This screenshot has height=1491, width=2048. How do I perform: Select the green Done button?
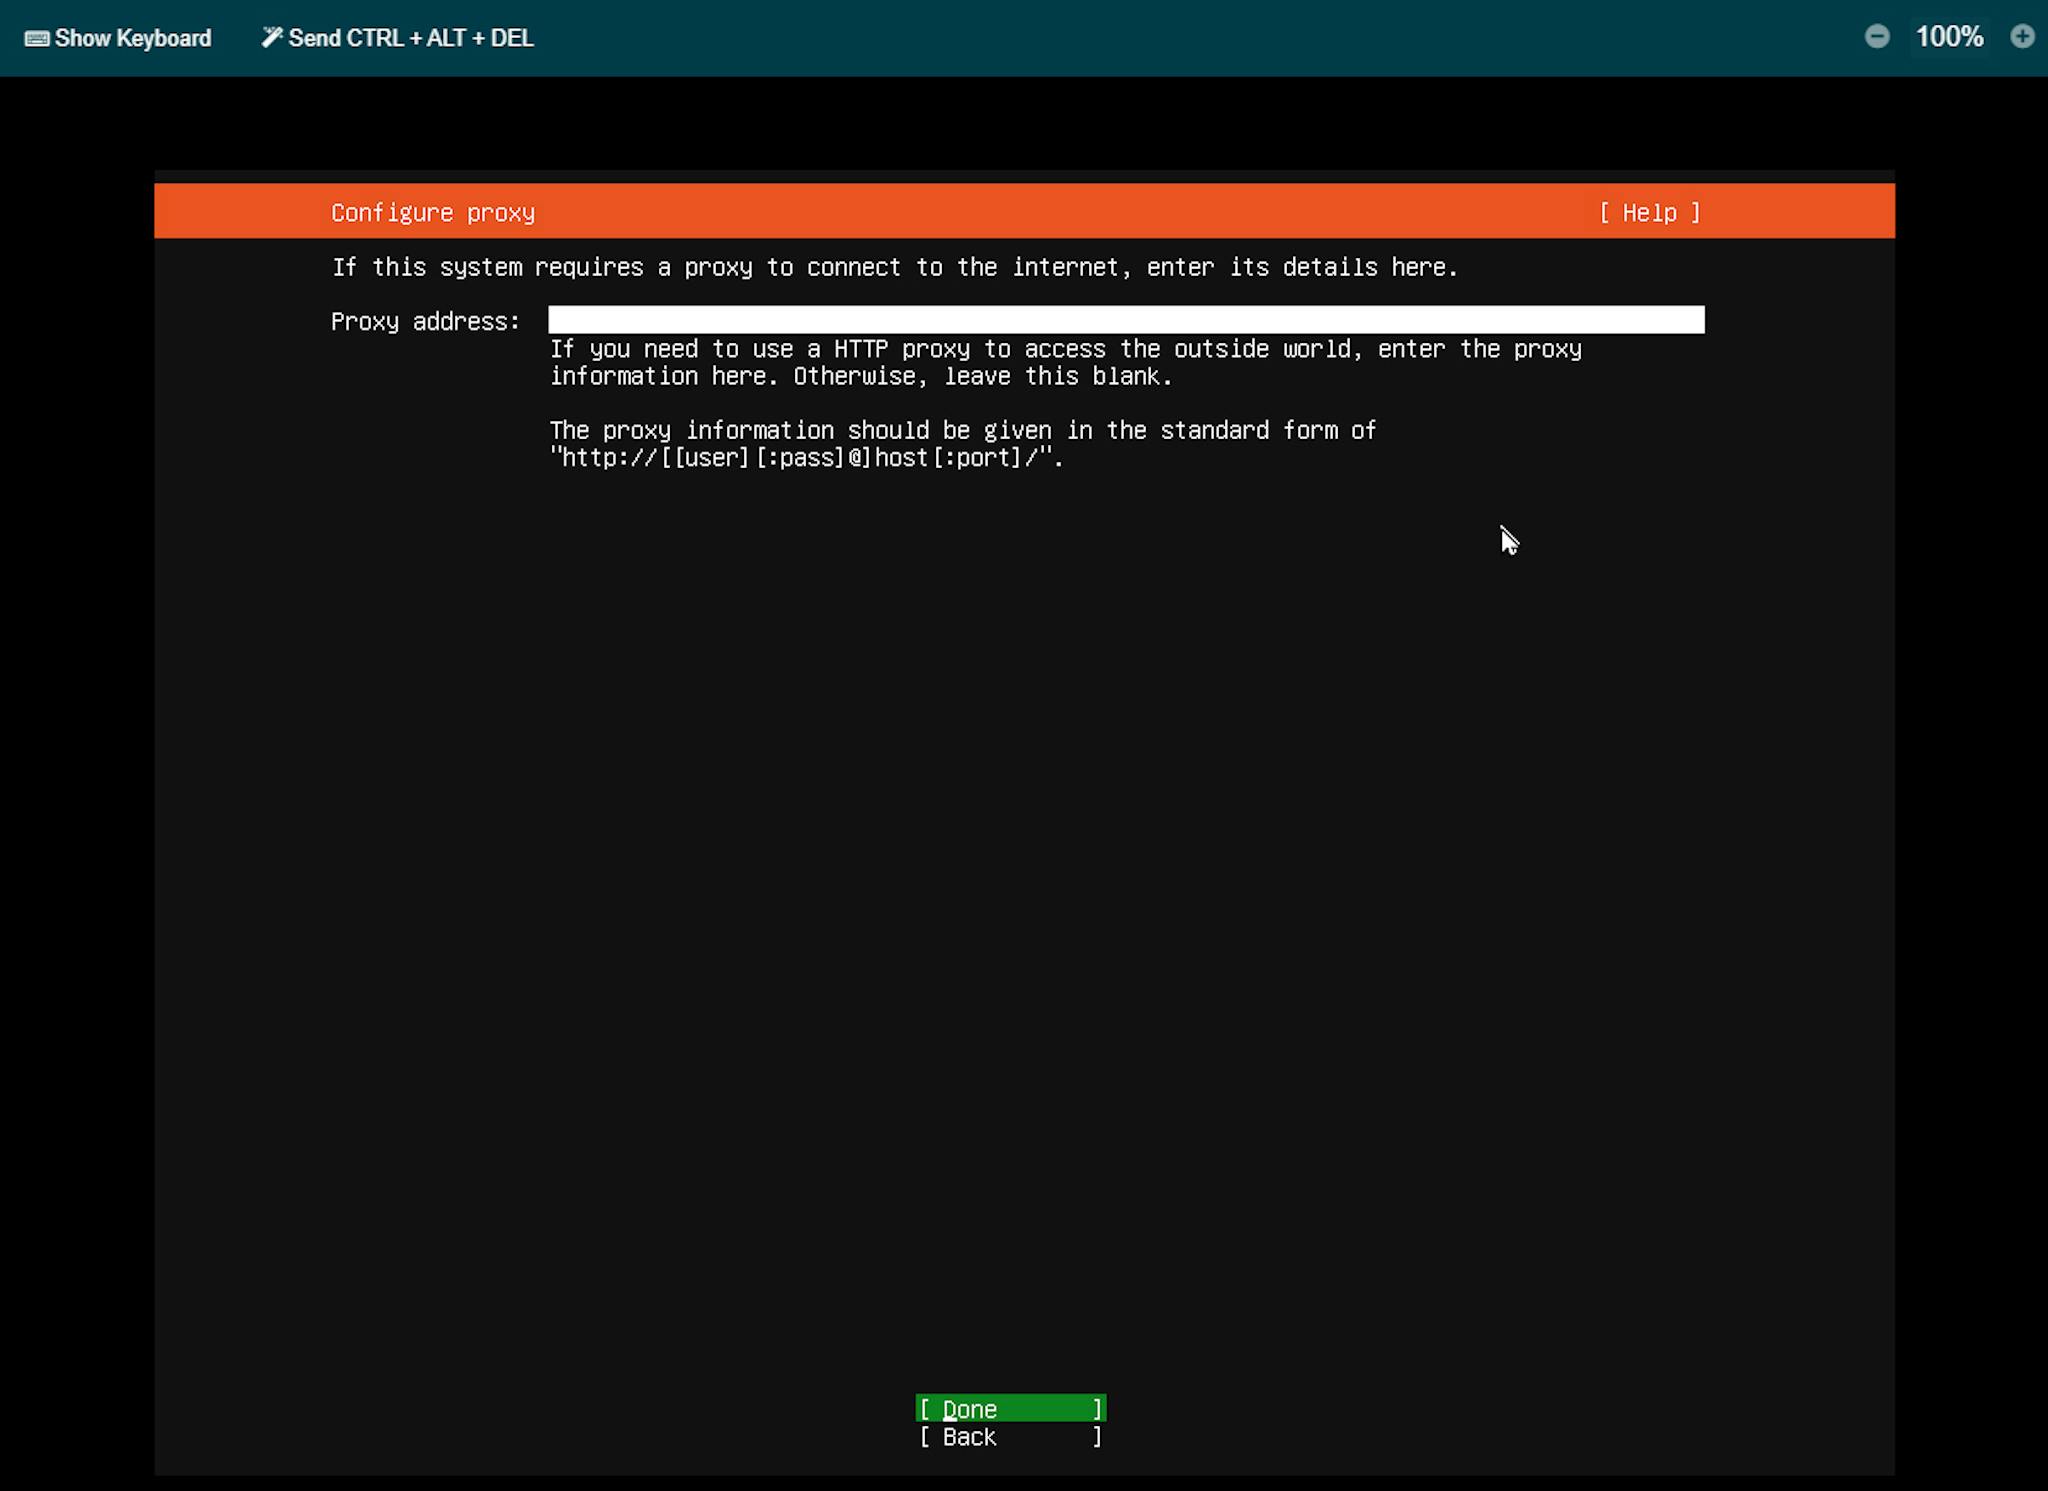[1010, 1409]
